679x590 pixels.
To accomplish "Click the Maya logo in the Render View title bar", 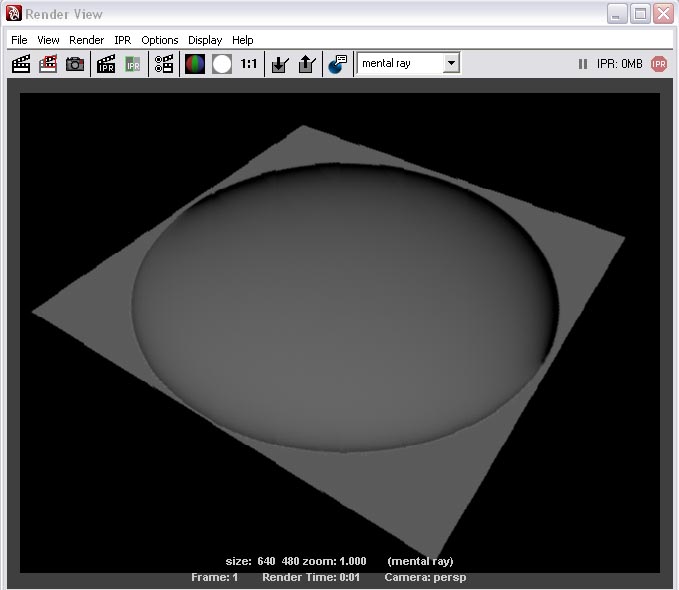I will click(x=13, y=13).
